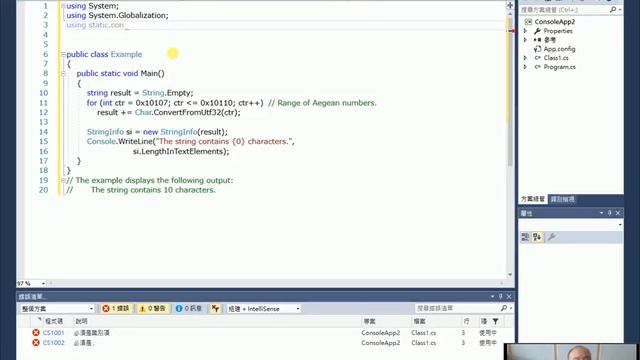
Task: Open the filter funnel in error list header
Action: [x=495, y=322]
